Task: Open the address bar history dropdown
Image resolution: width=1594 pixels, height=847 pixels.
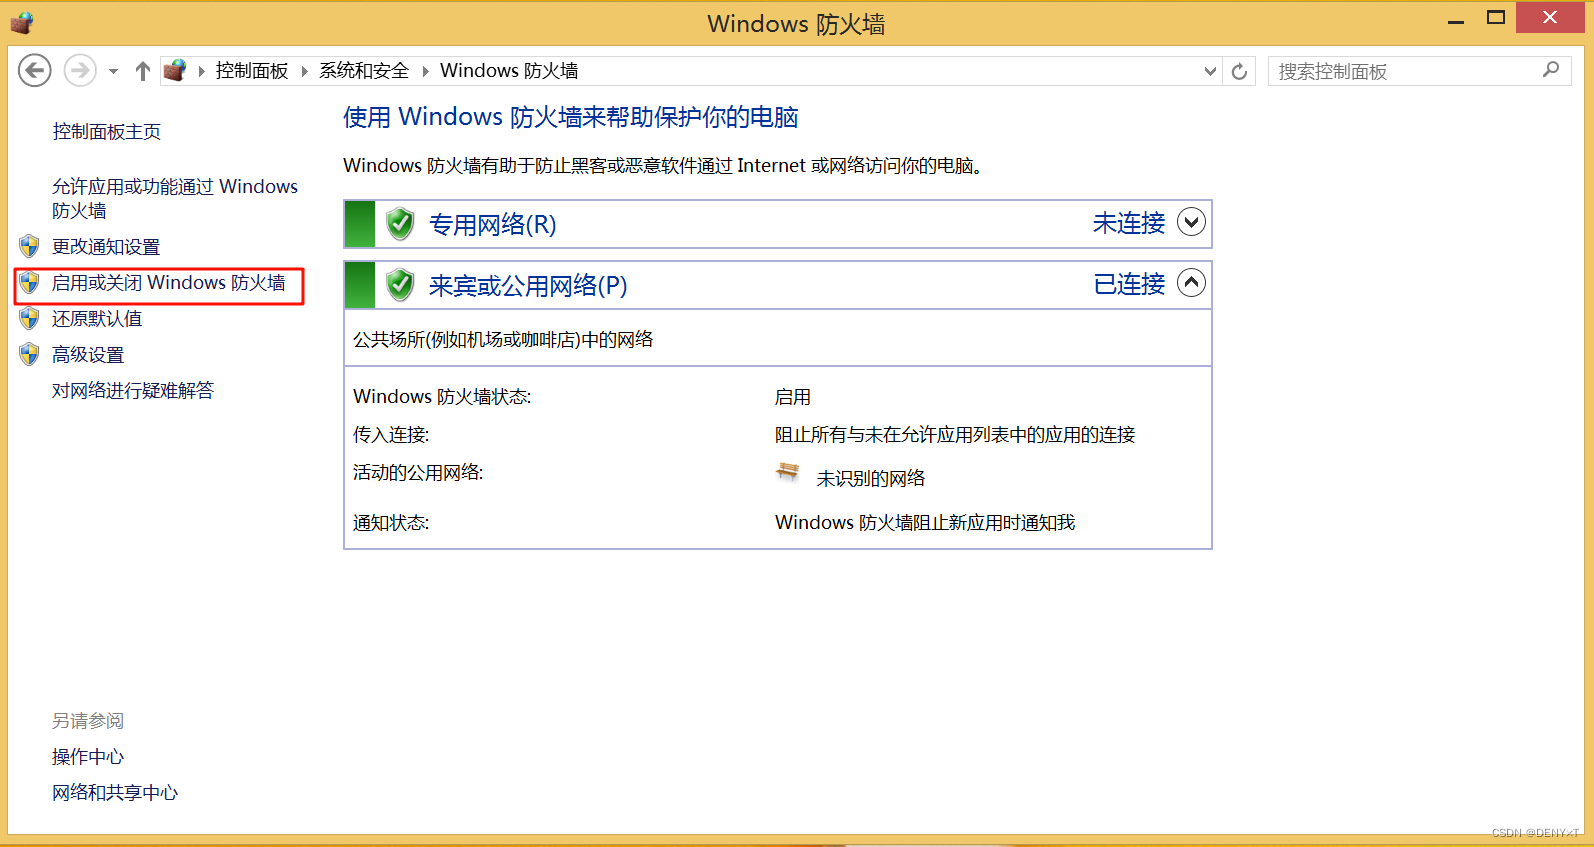Action: point(1210,71)
